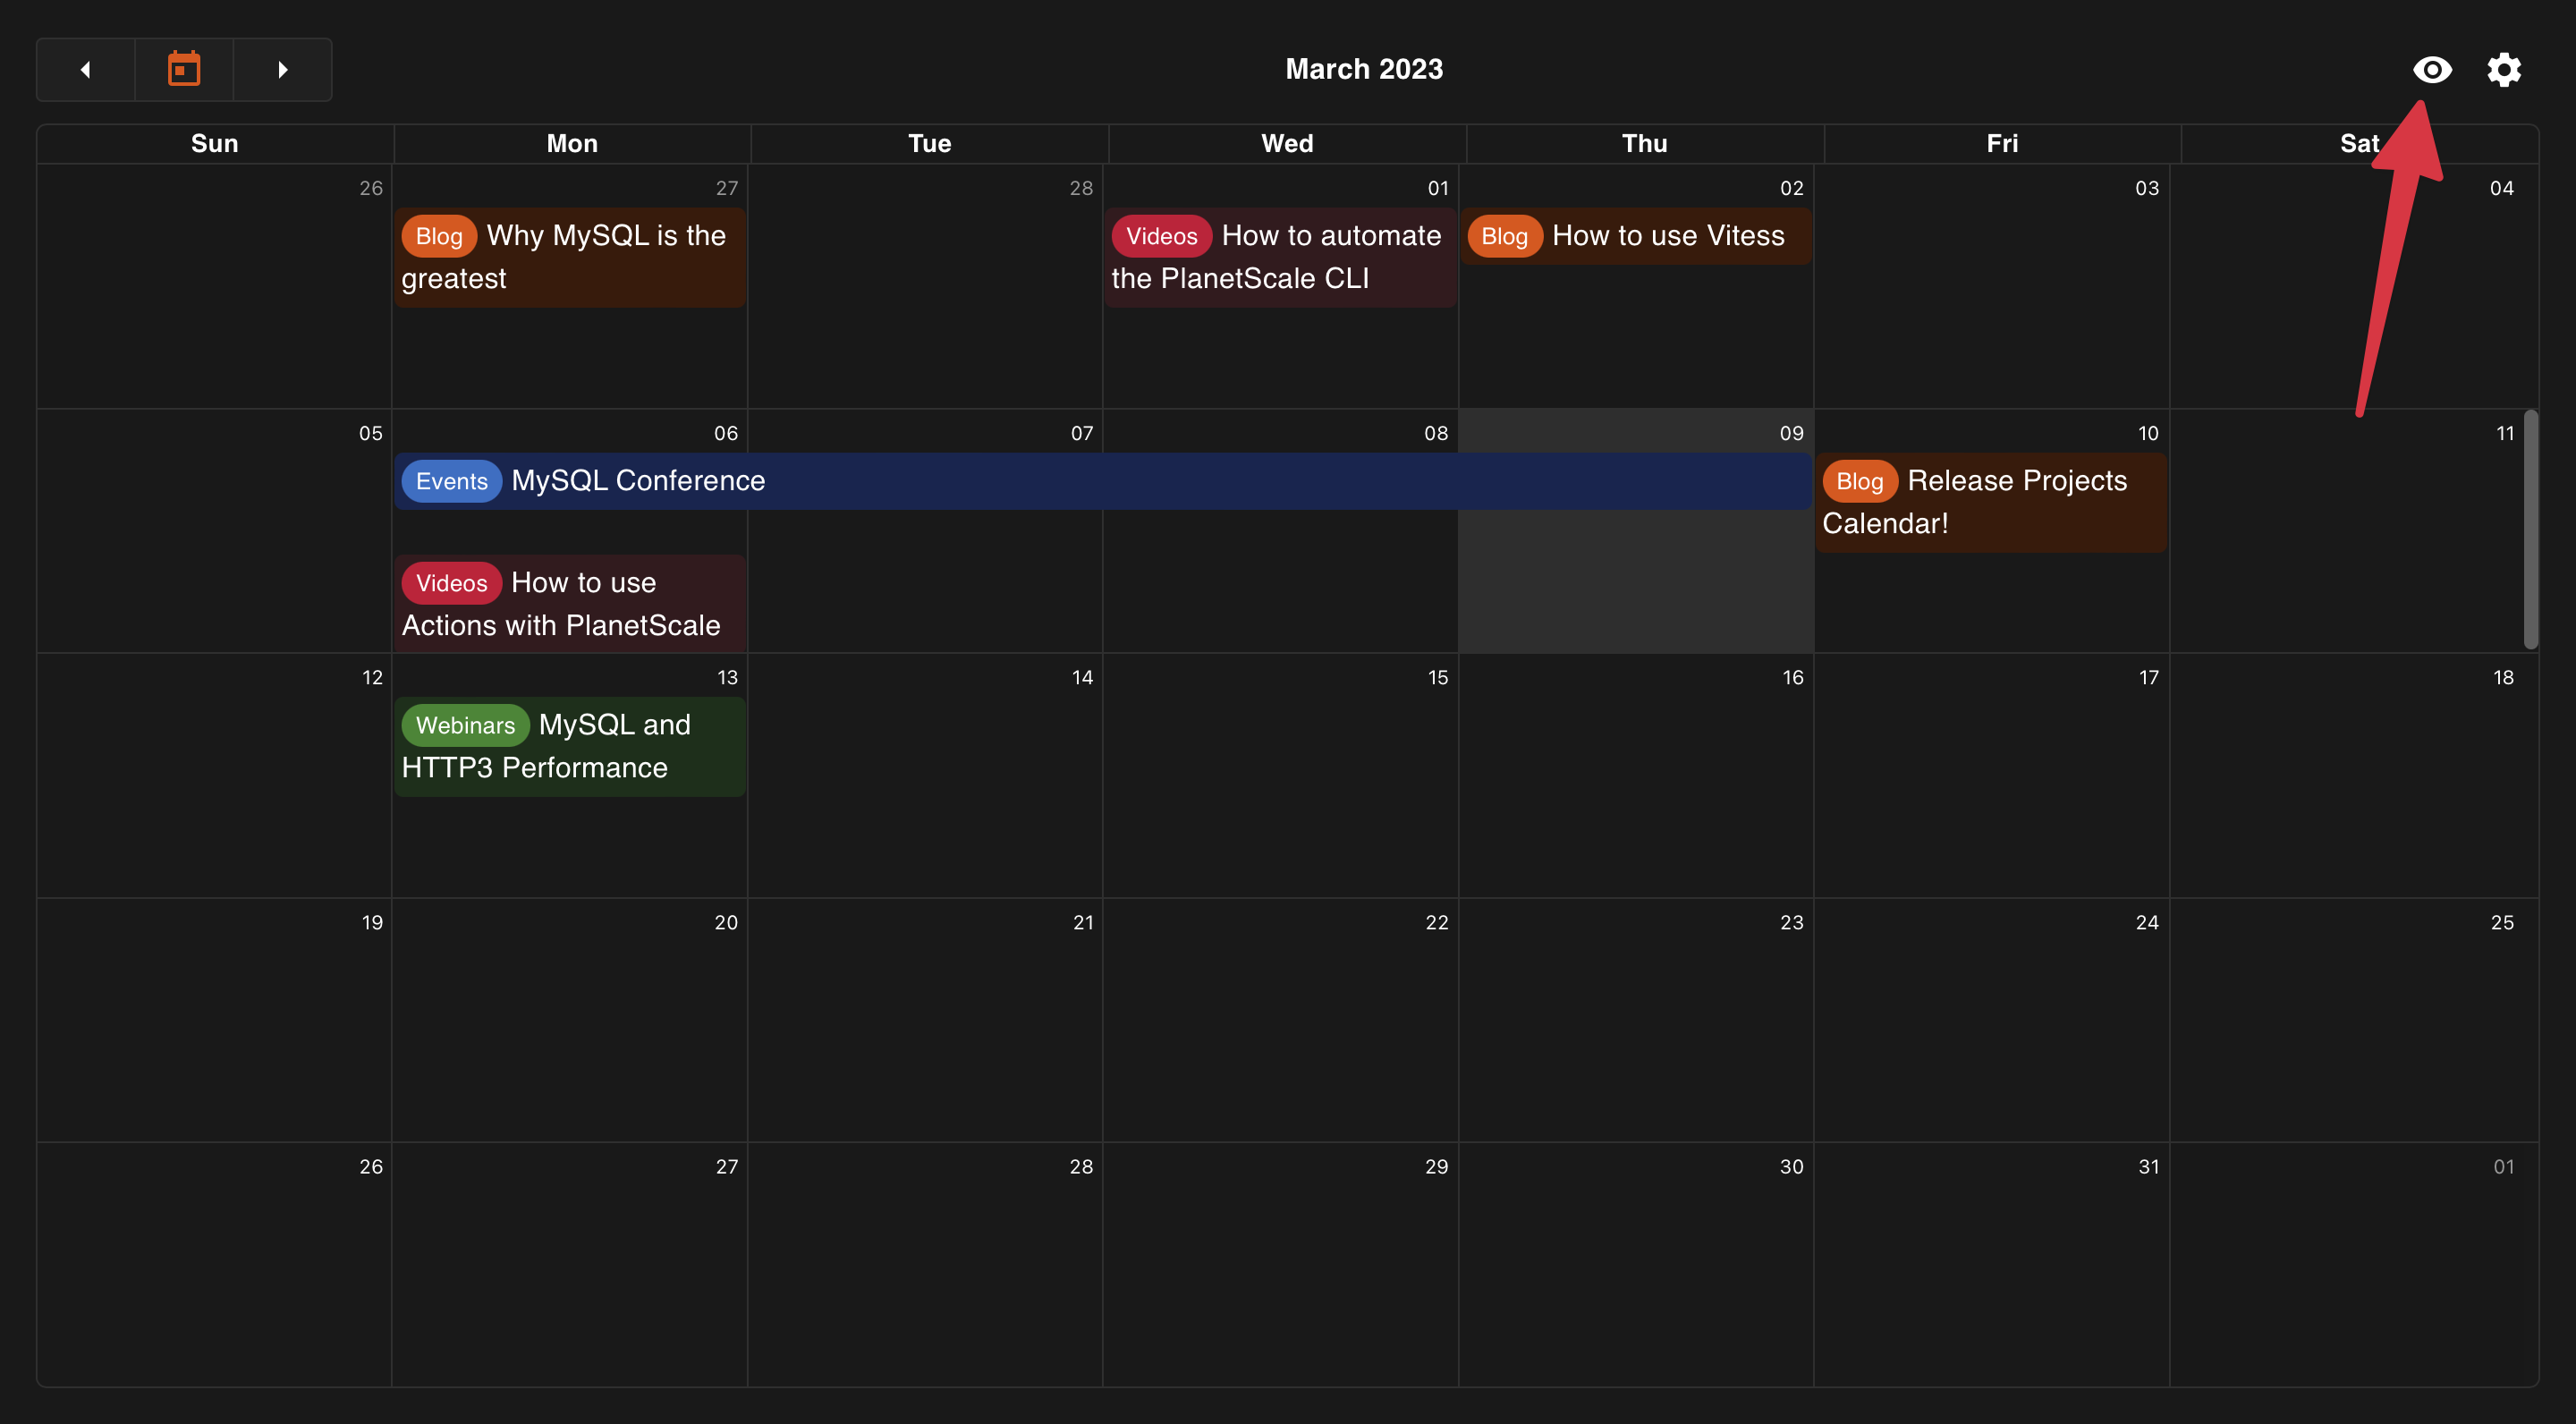The height and width of the screenshot is (1424, 2576).
Task: Select day cell 22
Action: tap(1280, 1020)
